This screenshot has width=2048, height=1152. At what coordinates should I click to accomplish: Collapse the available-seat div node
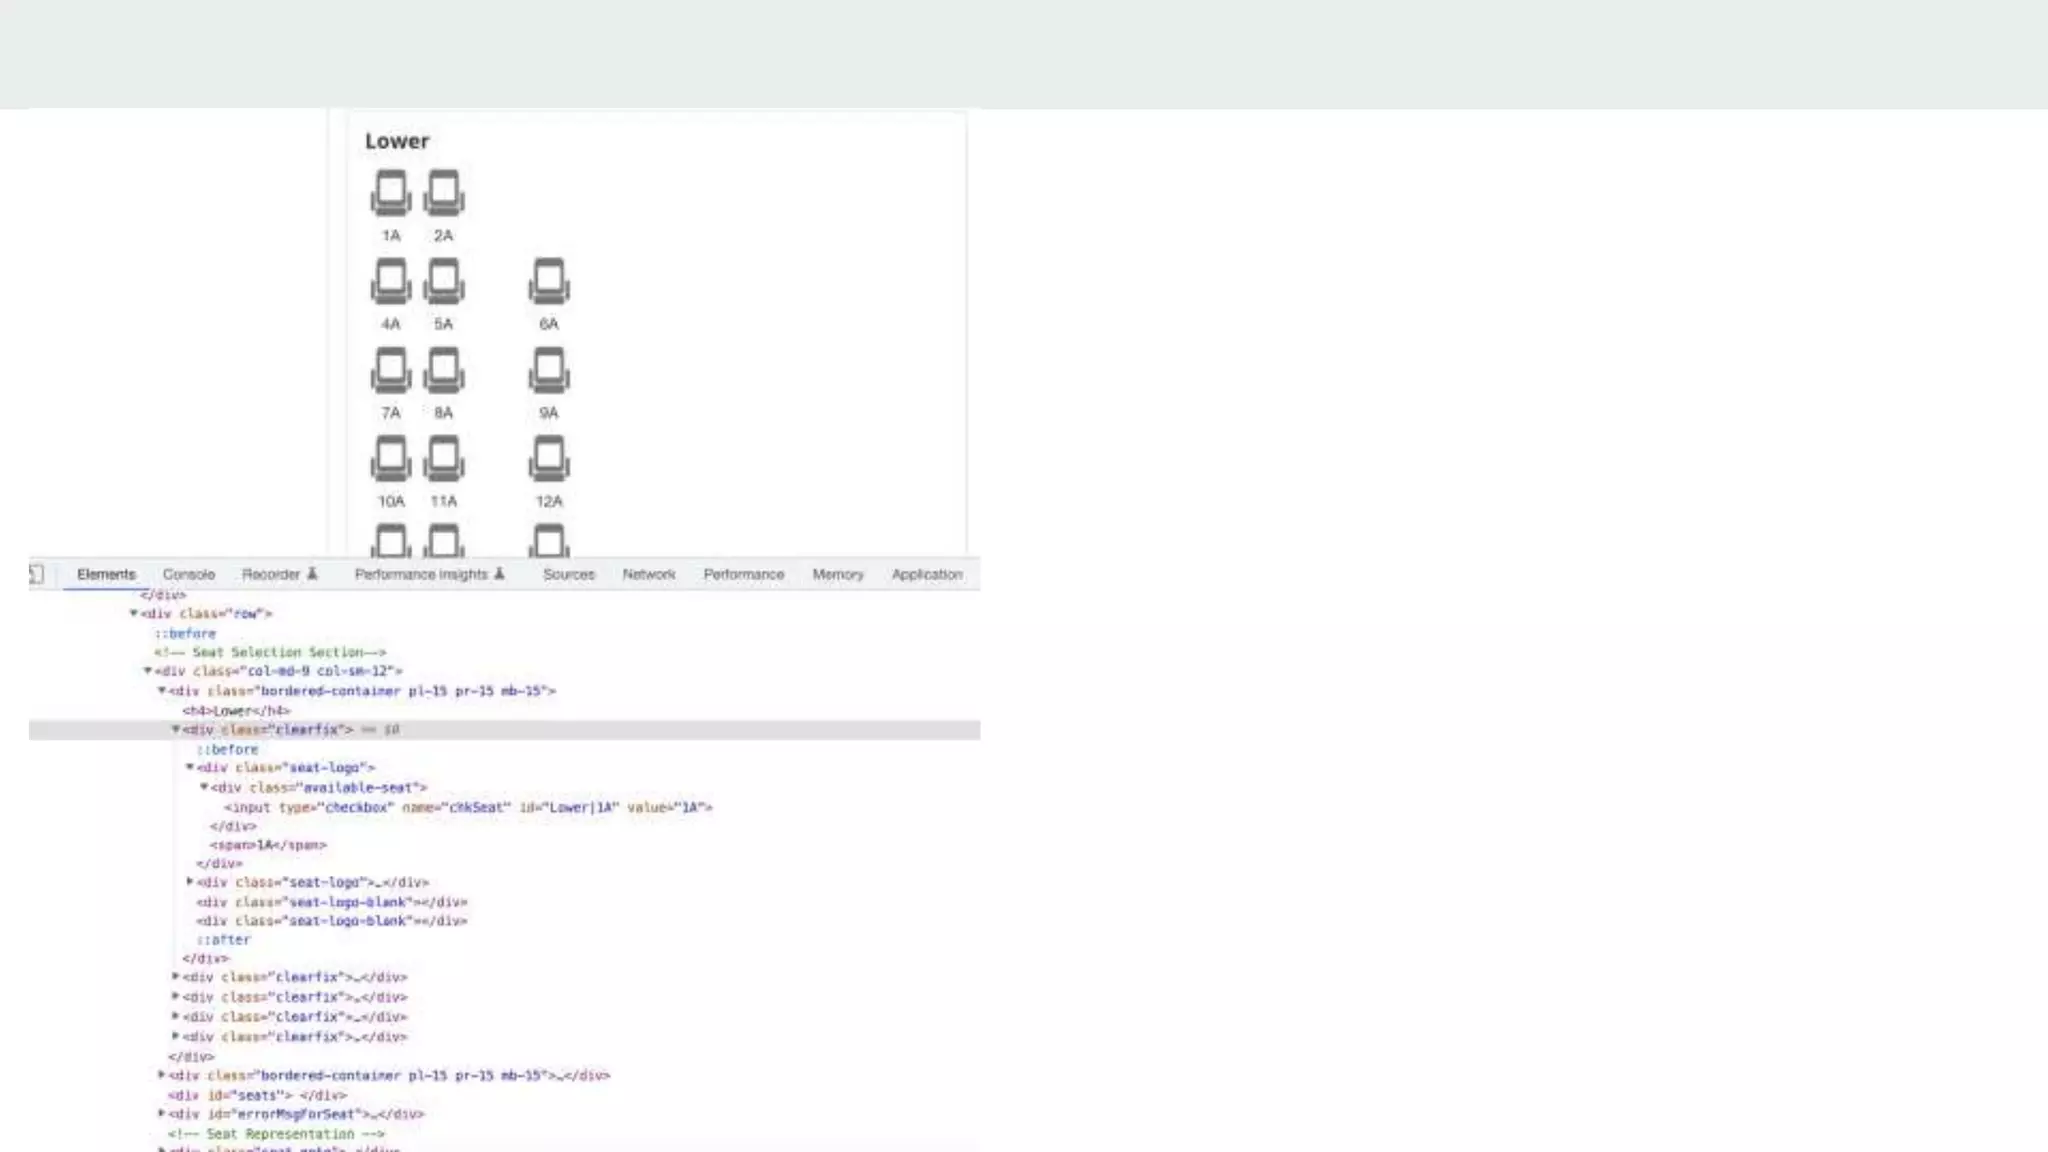pos(204,788)
